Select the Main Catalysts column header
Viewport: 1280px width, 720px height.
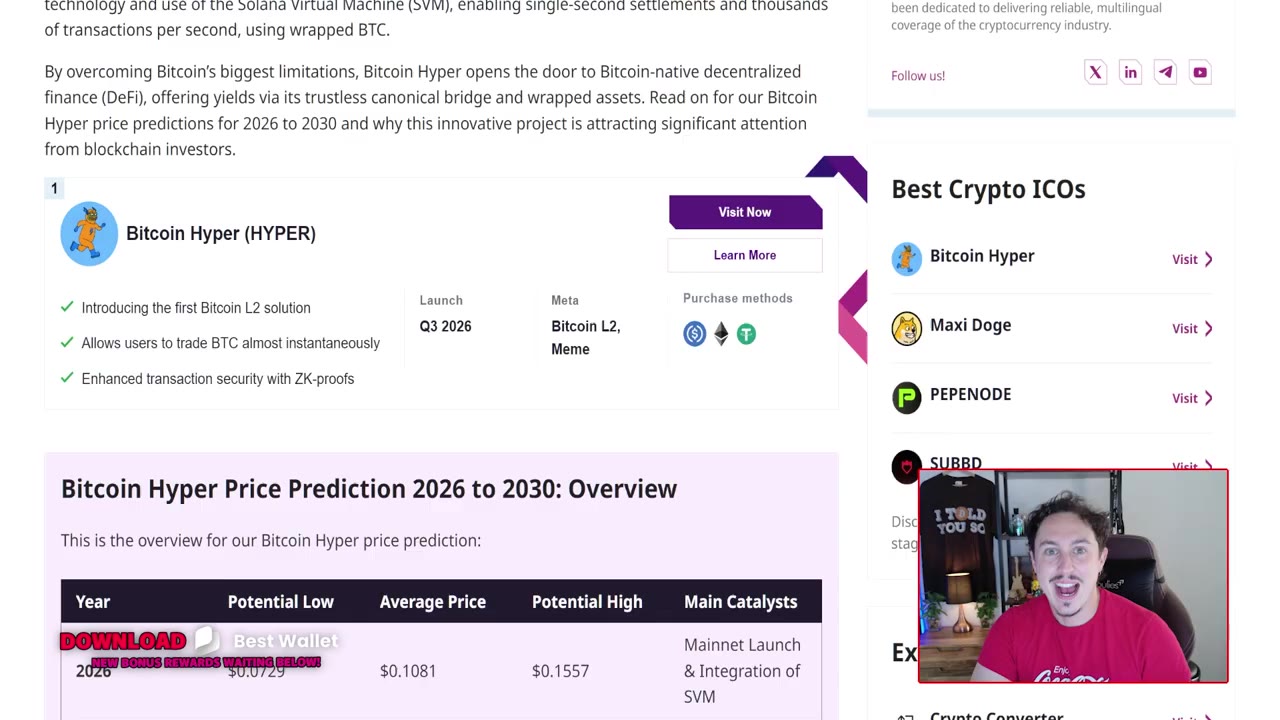pyautogui.click(x=741, y=602)
